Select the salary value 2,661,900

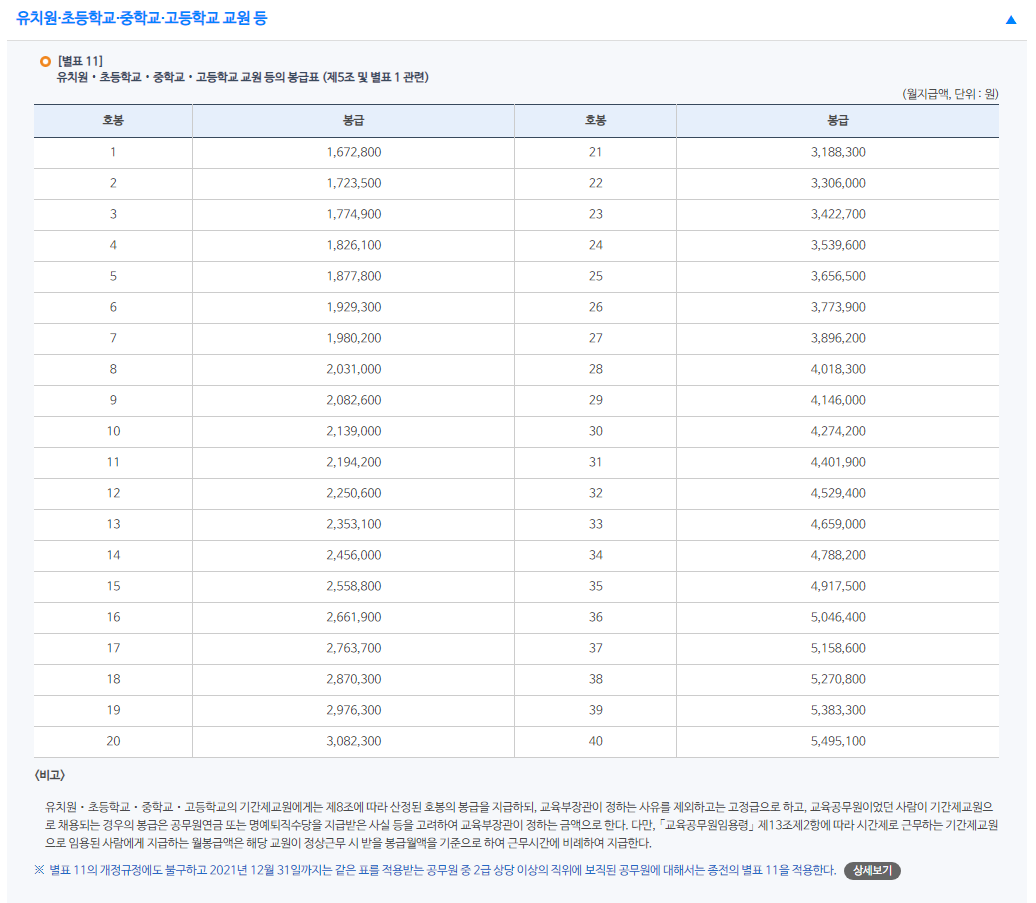(353, 618)
